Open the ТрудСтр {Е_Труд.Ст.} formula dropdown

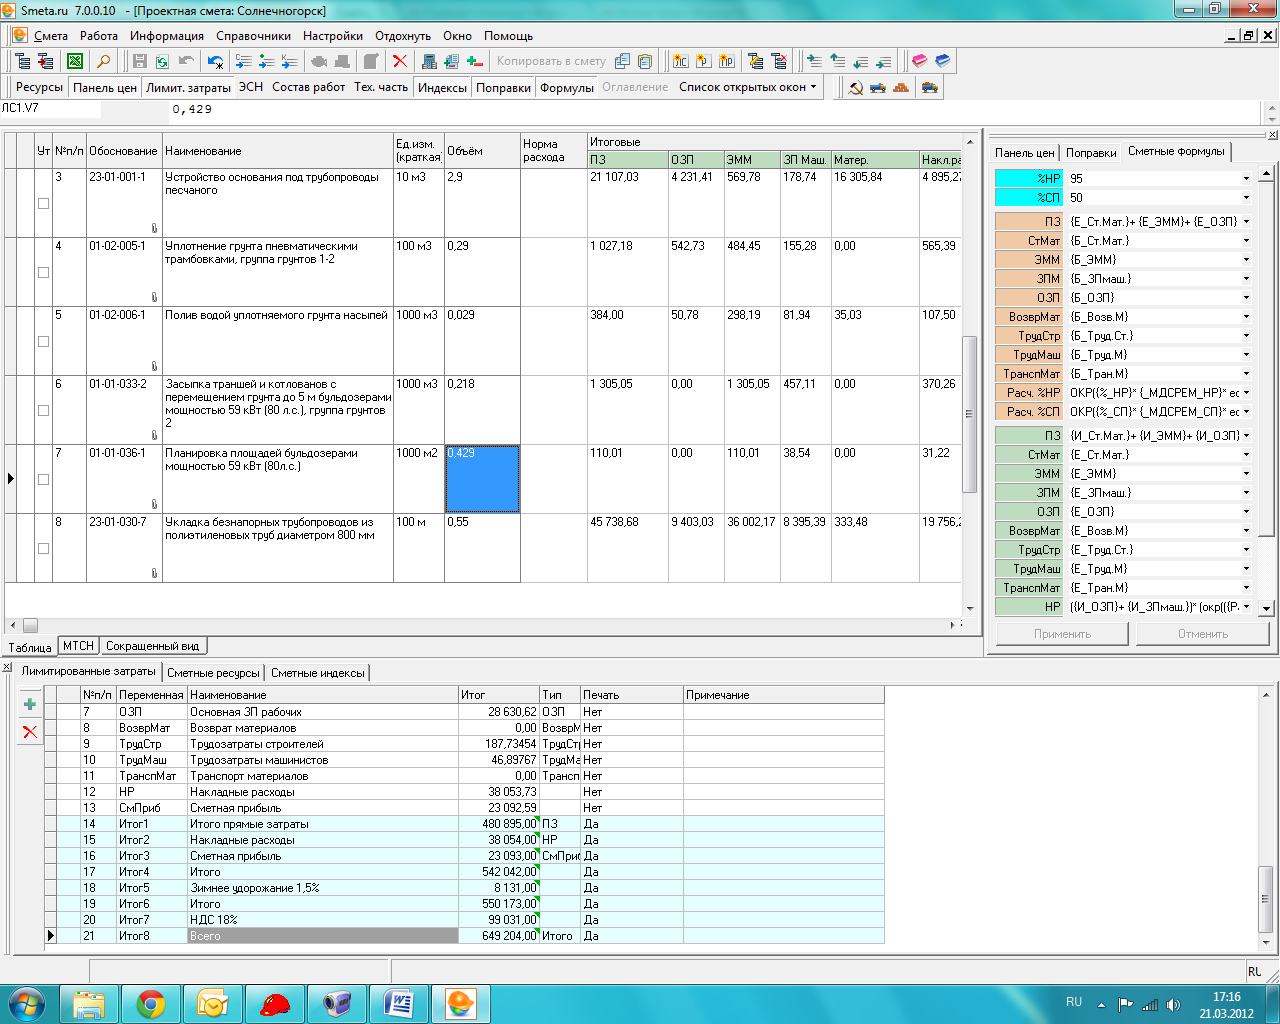[x=1246, y=550]
